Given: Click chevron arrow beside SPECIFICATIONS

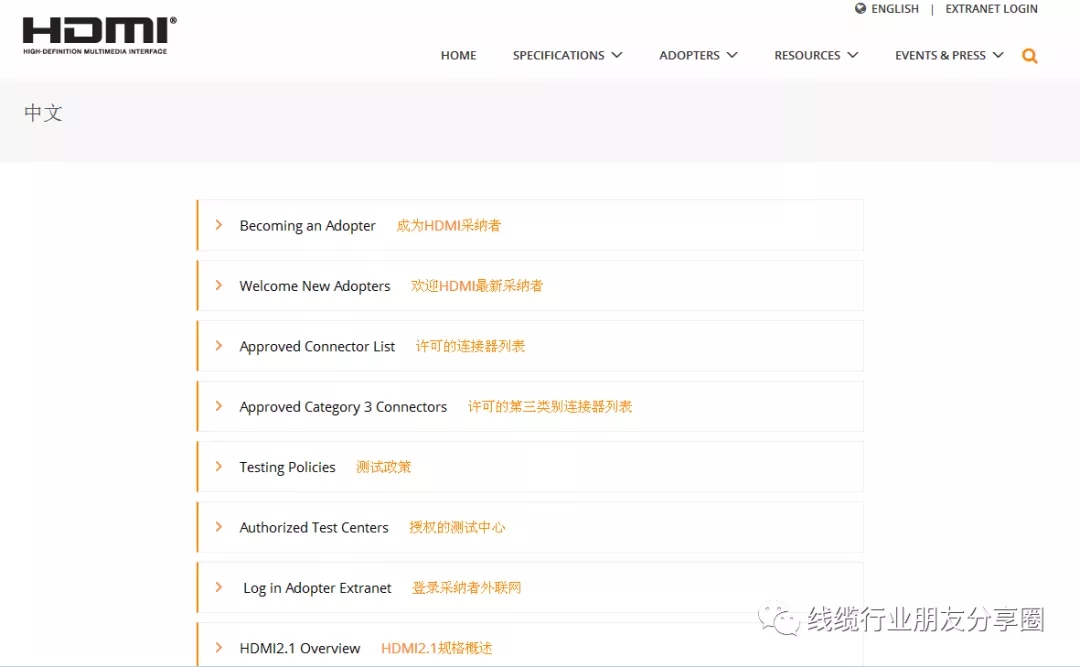Looking at the screenshot, I should pos(617,55).
